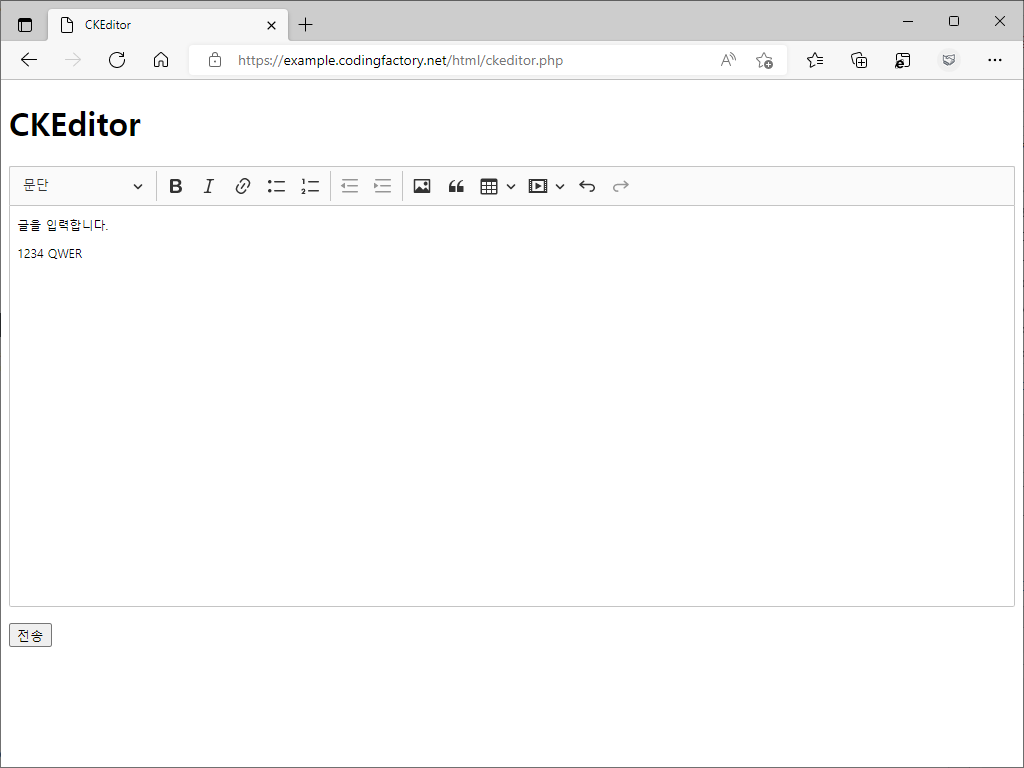
Task: Expand the table dropdown arrow
Action: pyautogui.click(x=511, y=187)
